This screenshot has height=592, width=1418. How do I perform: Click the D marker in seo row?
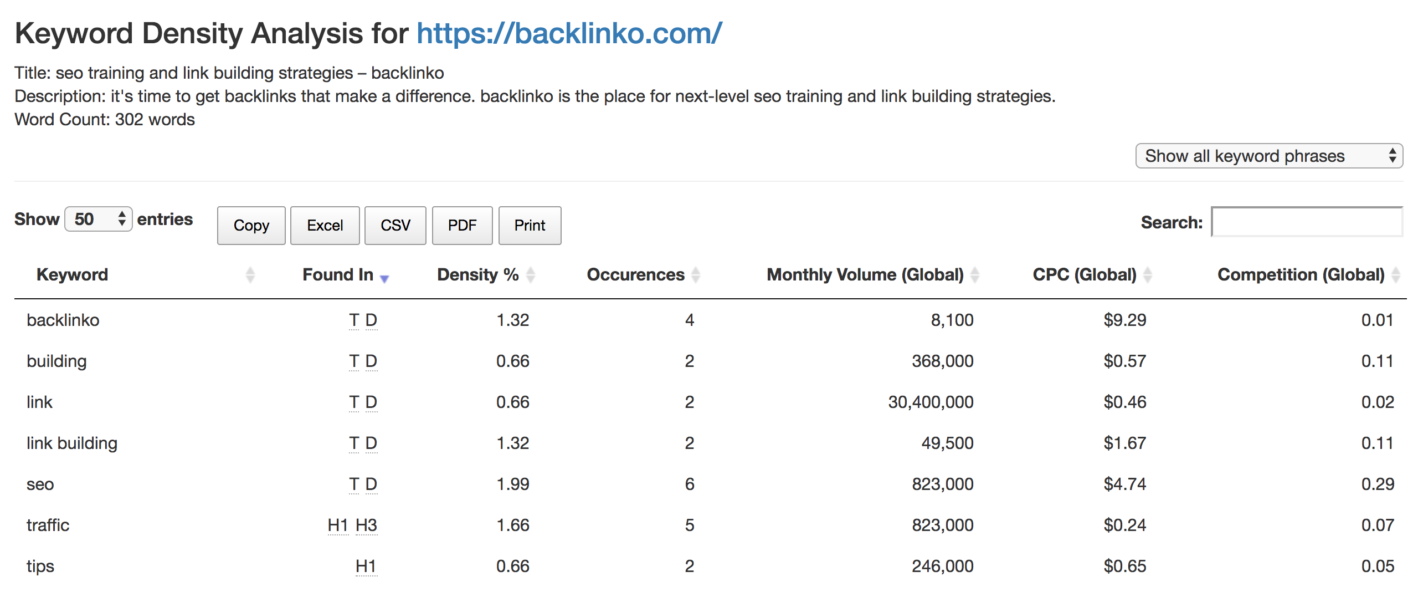tap(371, 485)
